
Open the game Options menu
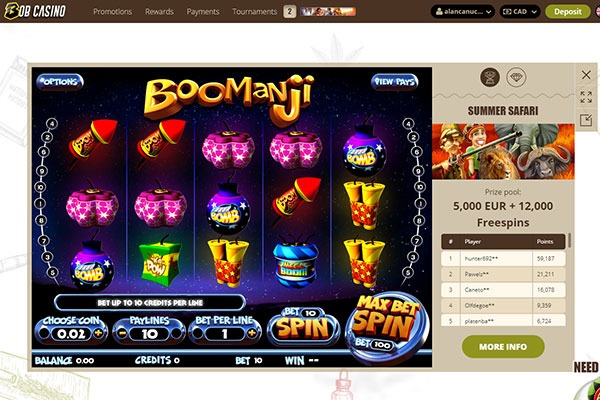coord(60,82)
